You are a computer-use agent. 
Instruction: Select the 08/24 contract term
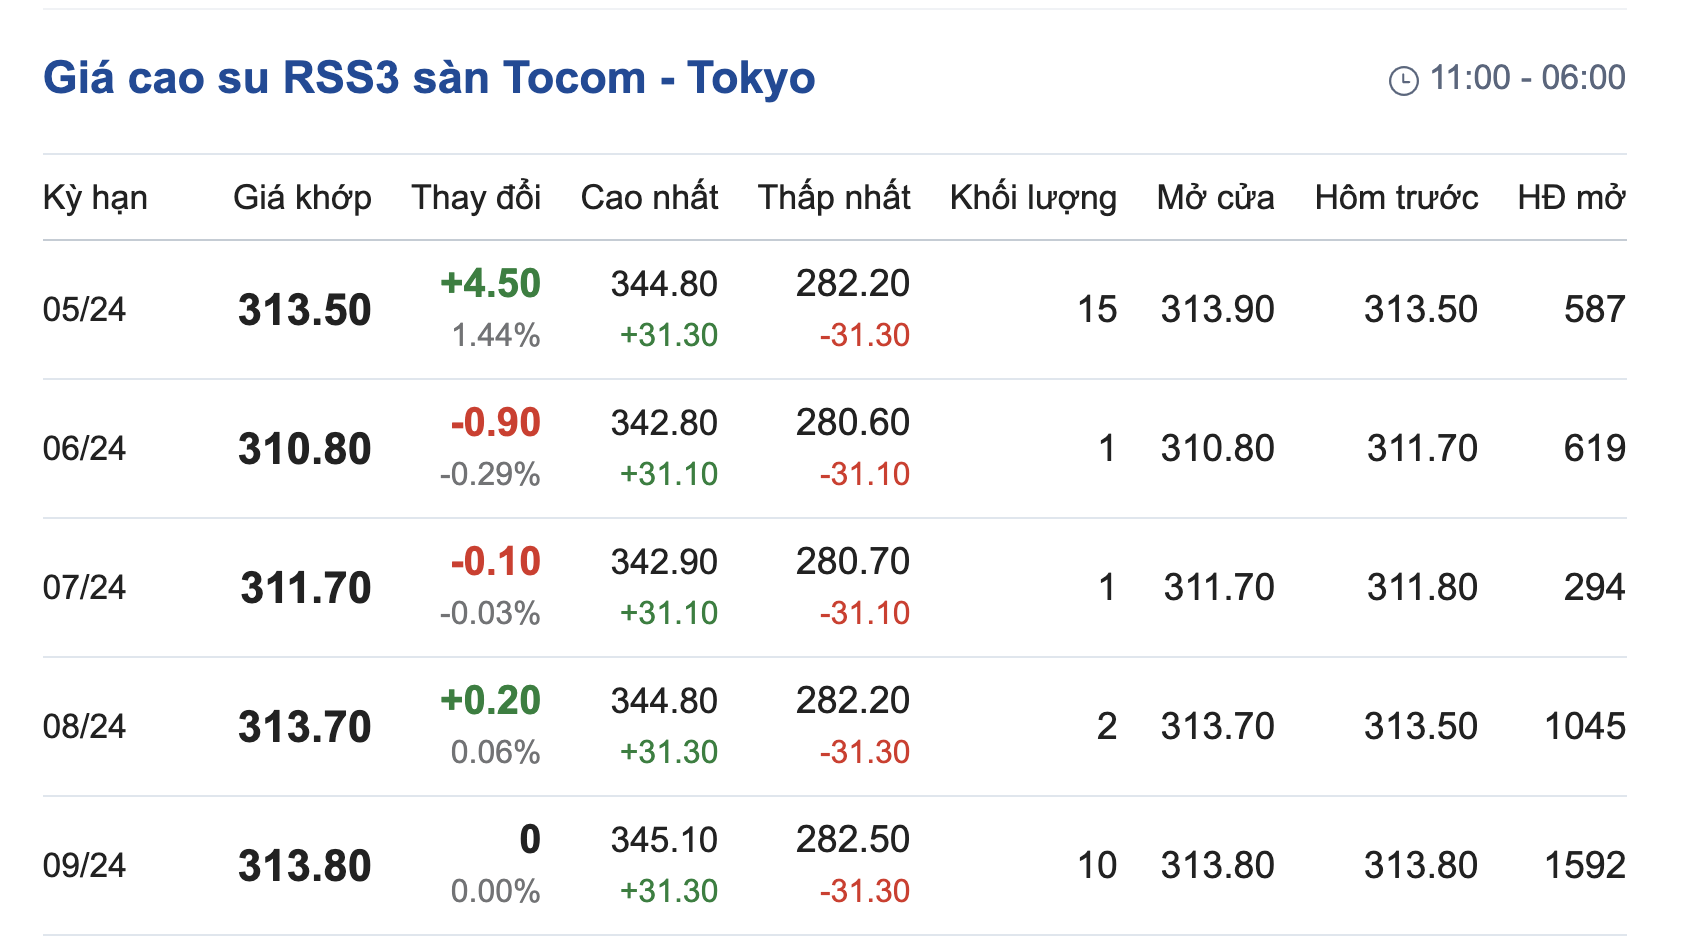tap(84, 727)
